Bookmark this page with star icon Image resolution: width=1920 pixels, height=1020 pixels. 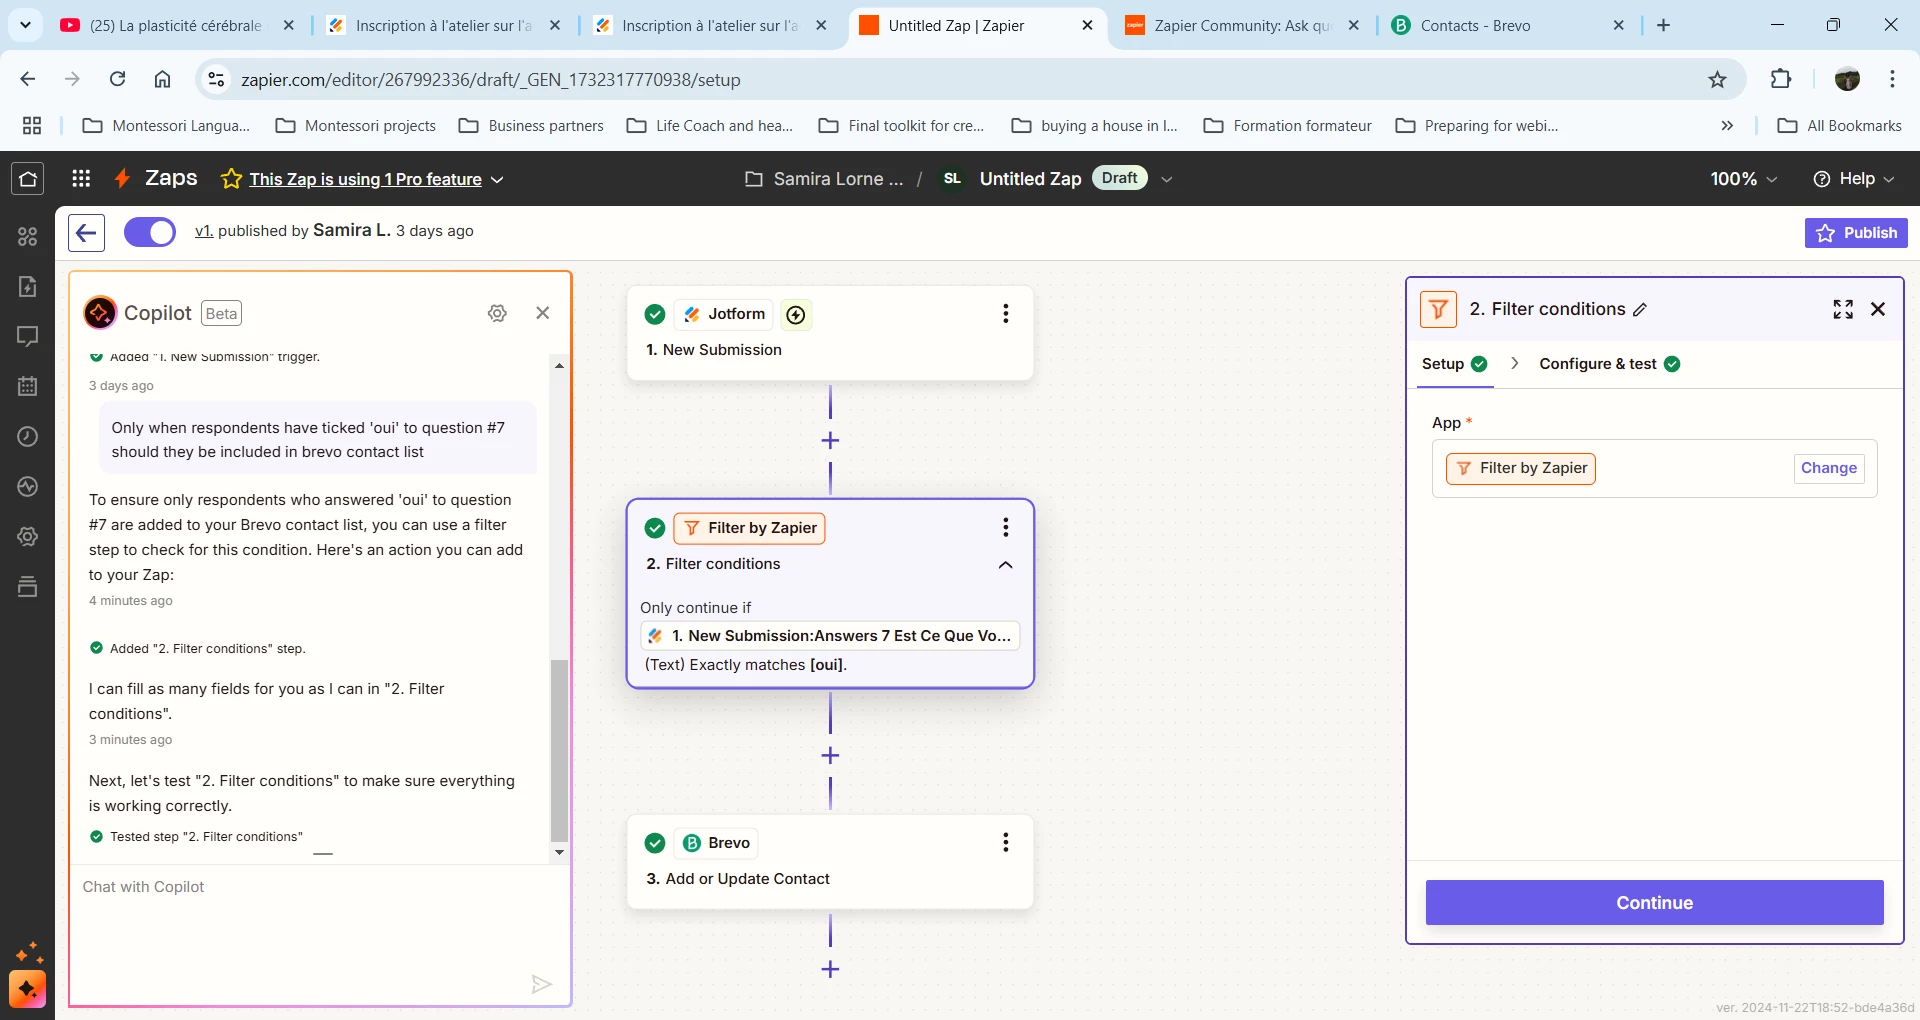pyautogui.click(x=1717, y=80)
